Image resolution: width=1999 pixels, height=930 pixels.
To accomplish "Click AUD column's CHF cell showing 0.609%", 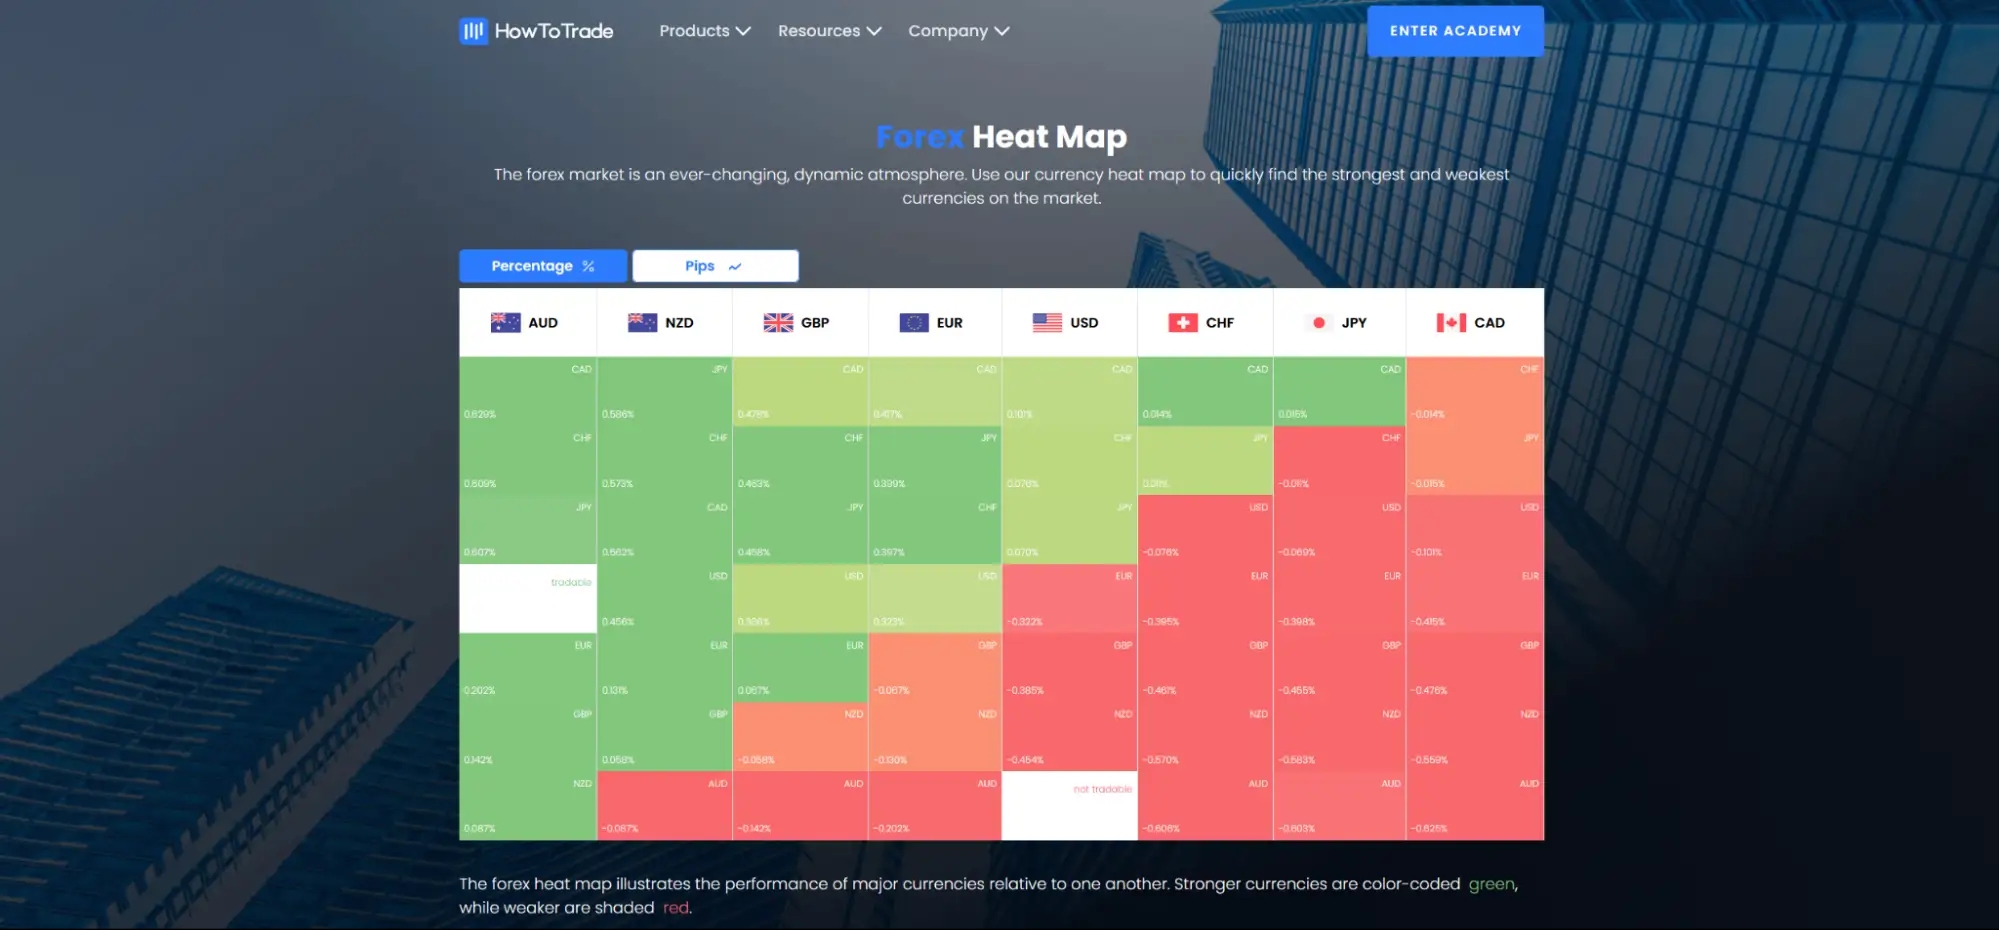I will tap(528, 460).
